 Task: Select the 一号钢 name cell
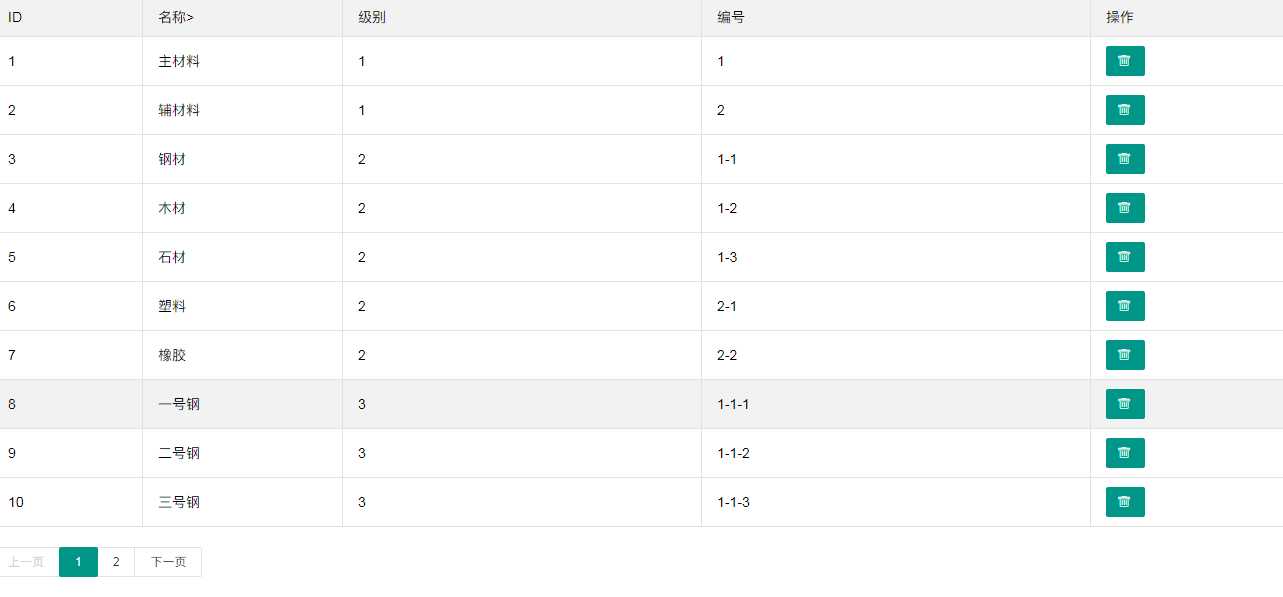pos(179,404)
